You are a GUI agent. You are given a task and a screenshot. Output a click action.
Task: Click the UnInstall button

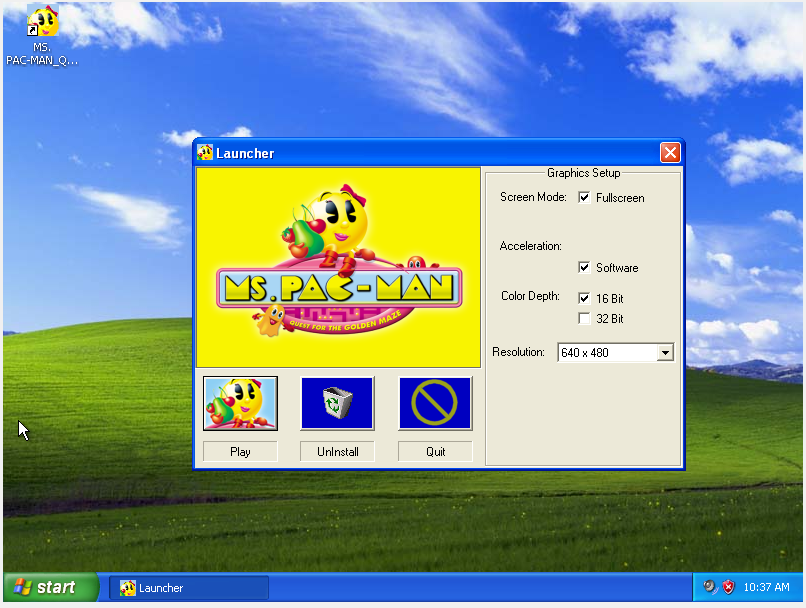[337, 452]
